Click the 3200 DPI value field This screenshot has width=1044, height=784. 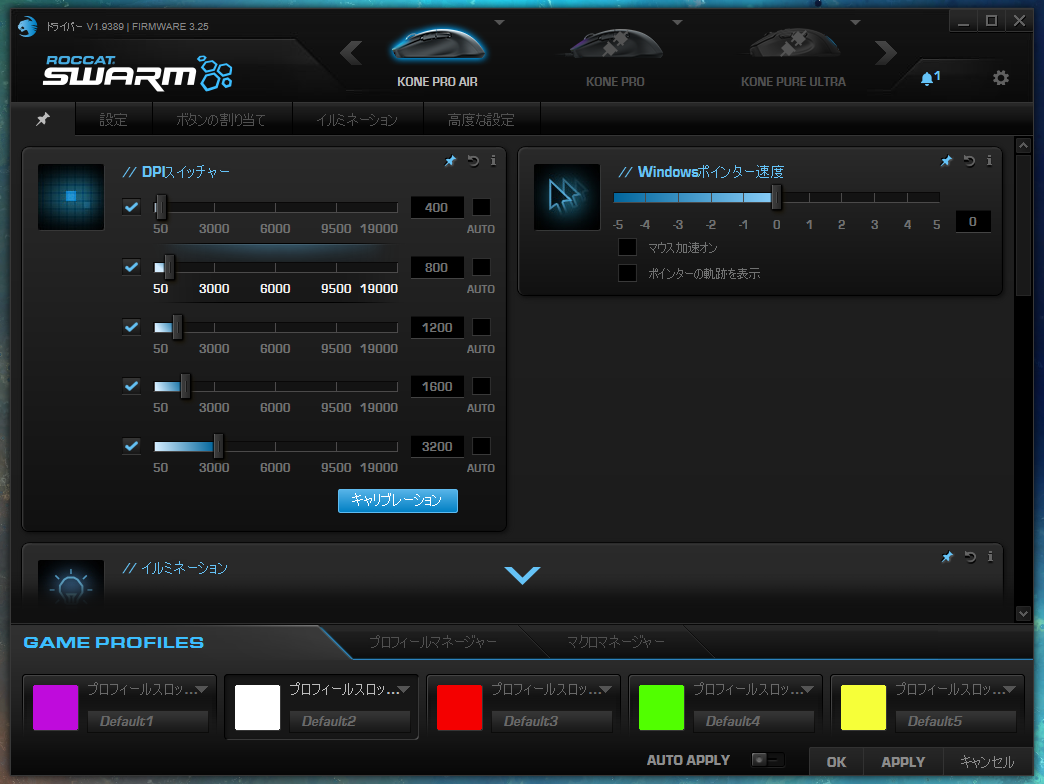tap(437, 446)
